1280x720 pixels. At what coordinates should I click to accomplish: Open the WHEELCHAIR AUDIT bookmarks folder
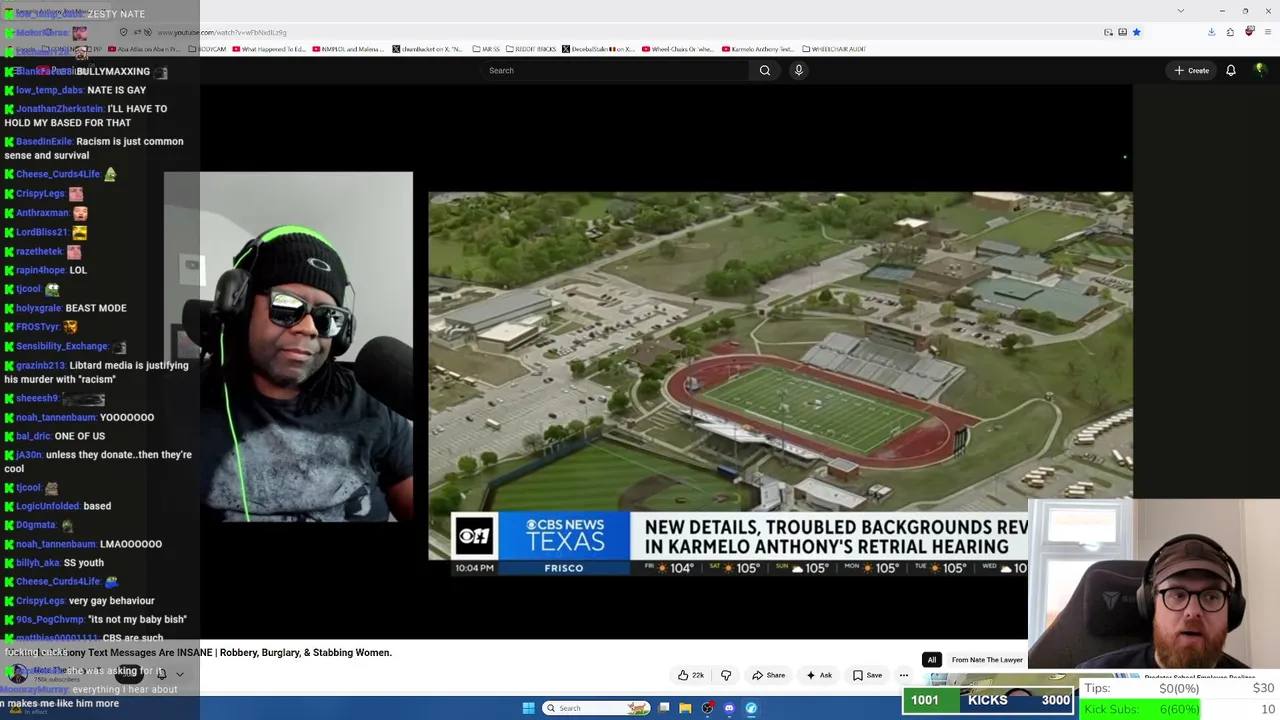point(834,49)
